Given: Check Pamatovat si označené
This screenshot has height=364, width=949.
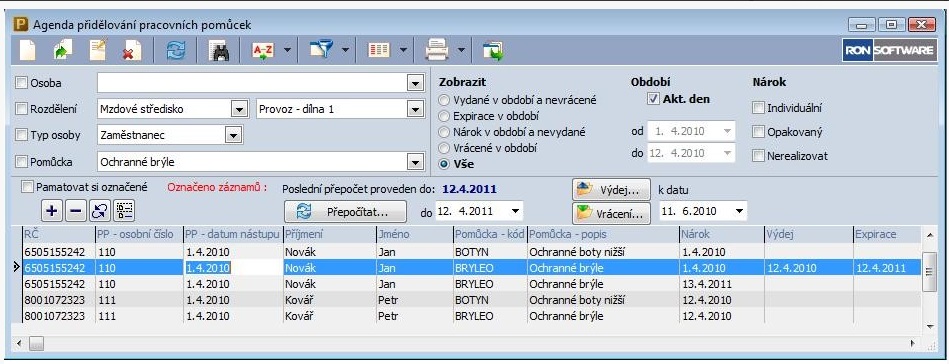Looking at the screenshot, I should coord(27,187).
